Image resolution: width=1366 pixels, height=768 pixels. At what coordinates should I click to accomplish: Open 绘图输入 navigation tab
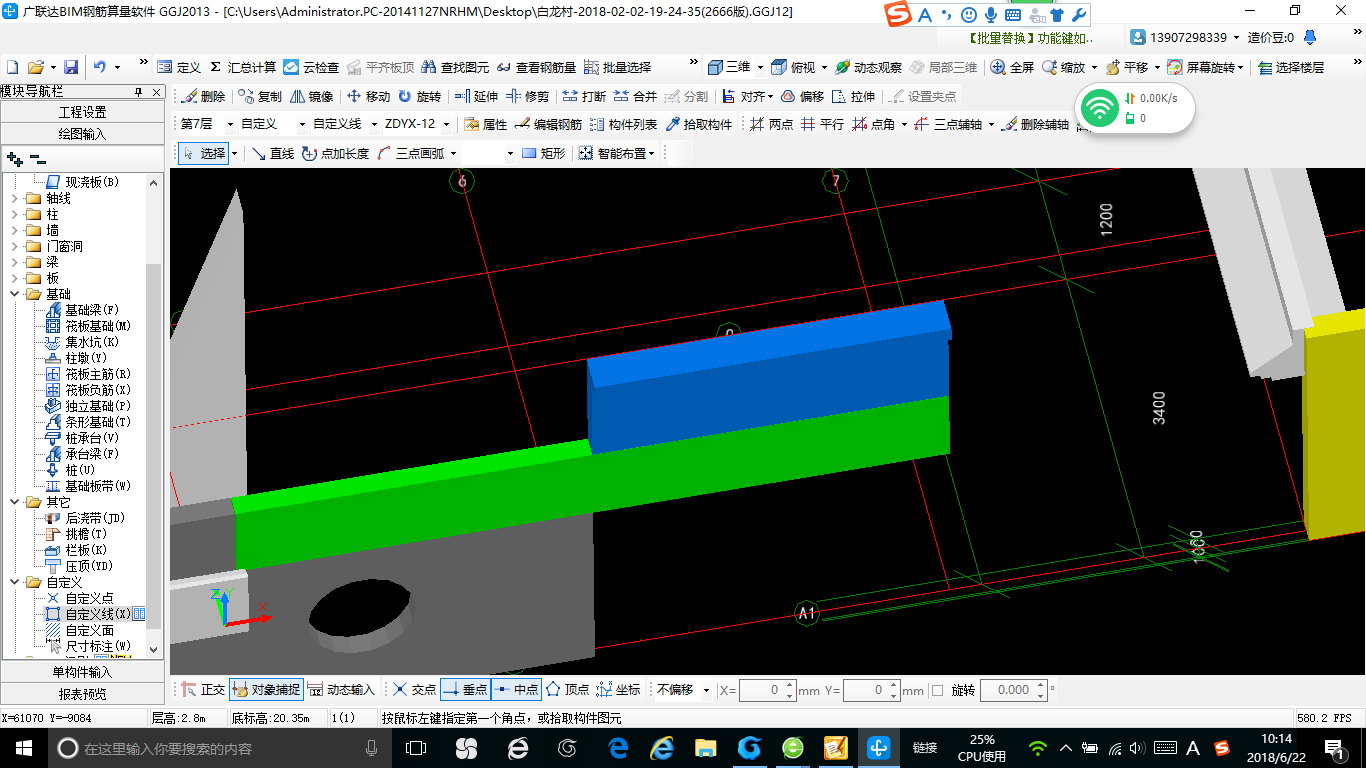click(x=82, y=133)
